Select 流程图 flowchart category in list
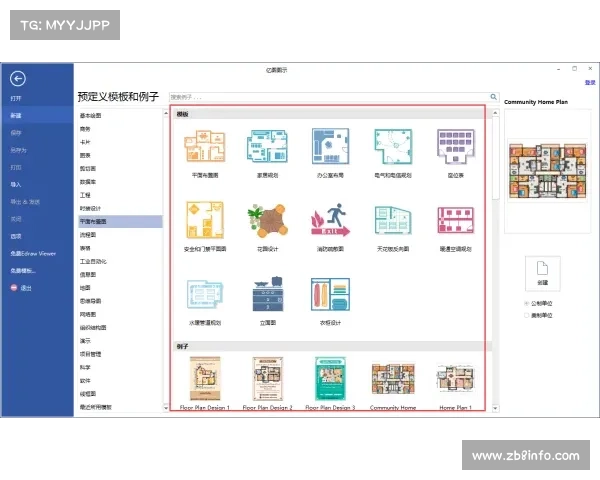The height and width of the screenshot is (480, 600). 87,234
